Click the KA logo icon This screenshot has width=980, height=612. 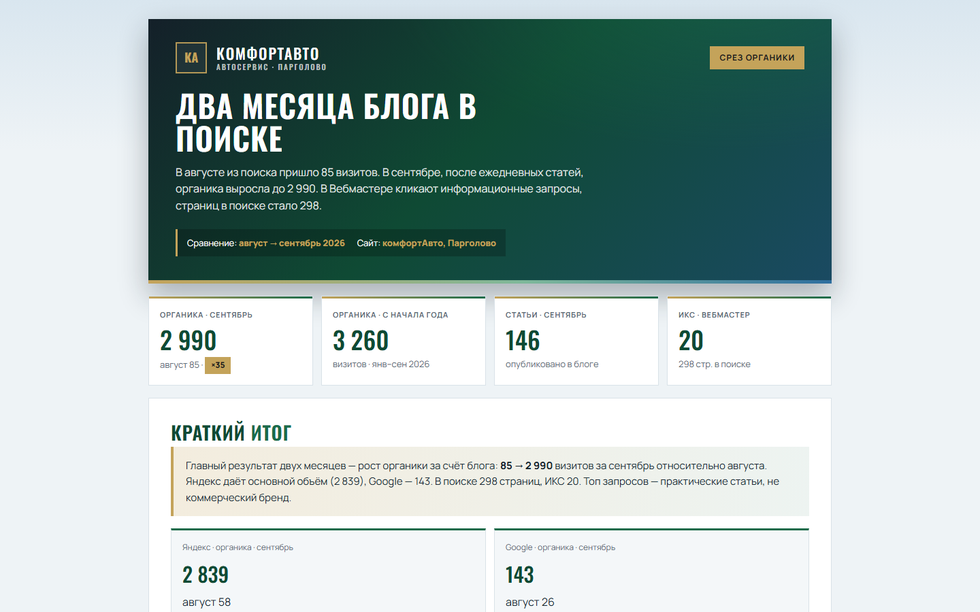(191, 58)
